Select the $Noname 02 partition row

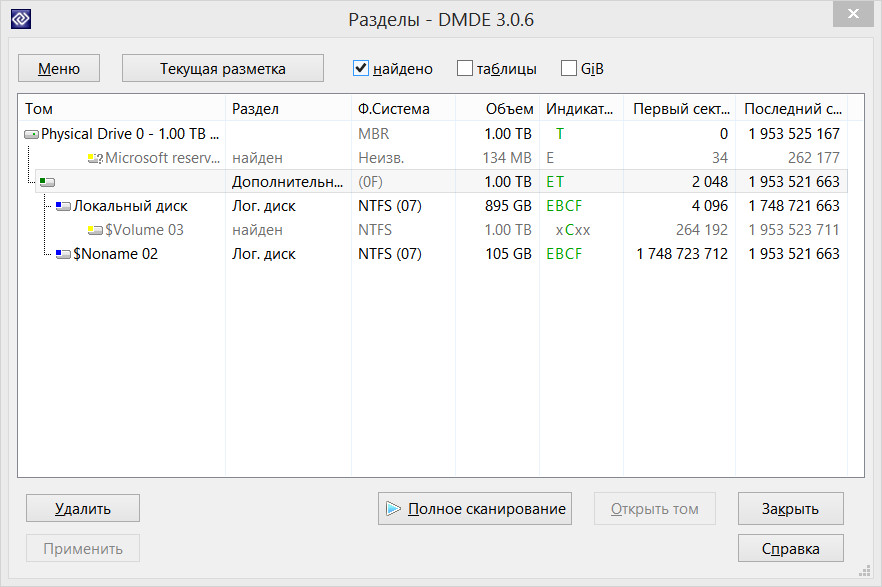click(115, 254)
